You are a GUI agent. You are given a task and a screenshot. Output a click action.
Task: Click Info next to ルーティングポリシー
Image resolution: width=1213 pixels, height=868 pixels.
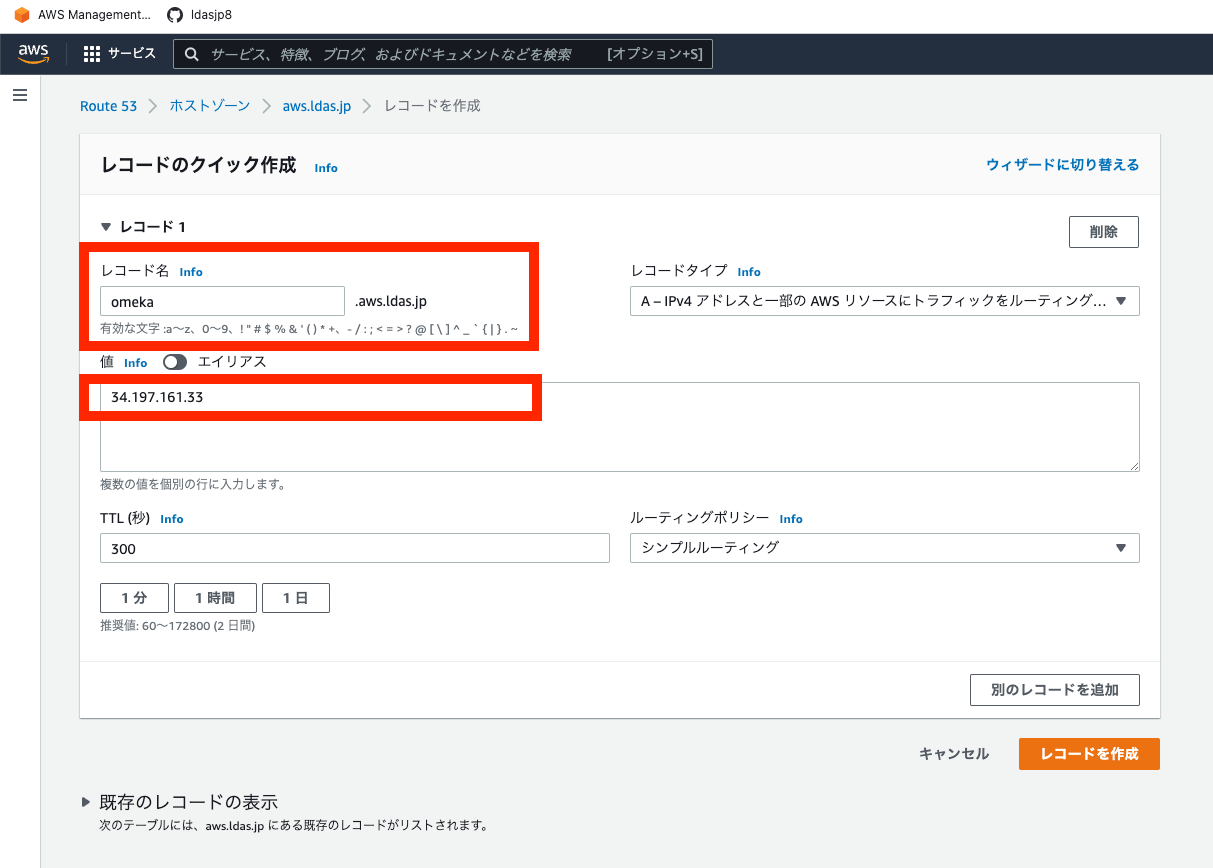791,519
